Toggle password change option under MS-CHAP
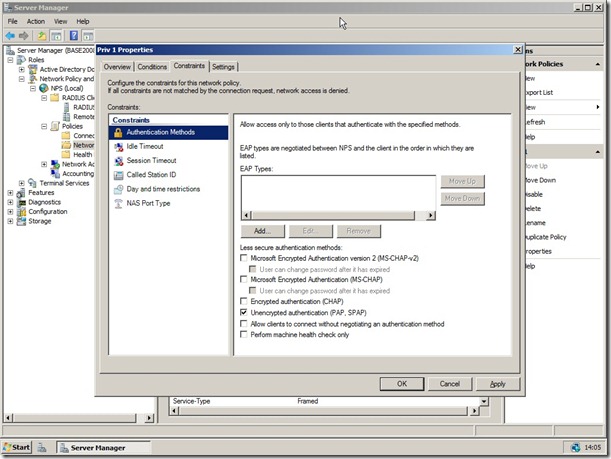Screen dimensions: 611x459 pos(253,291)
